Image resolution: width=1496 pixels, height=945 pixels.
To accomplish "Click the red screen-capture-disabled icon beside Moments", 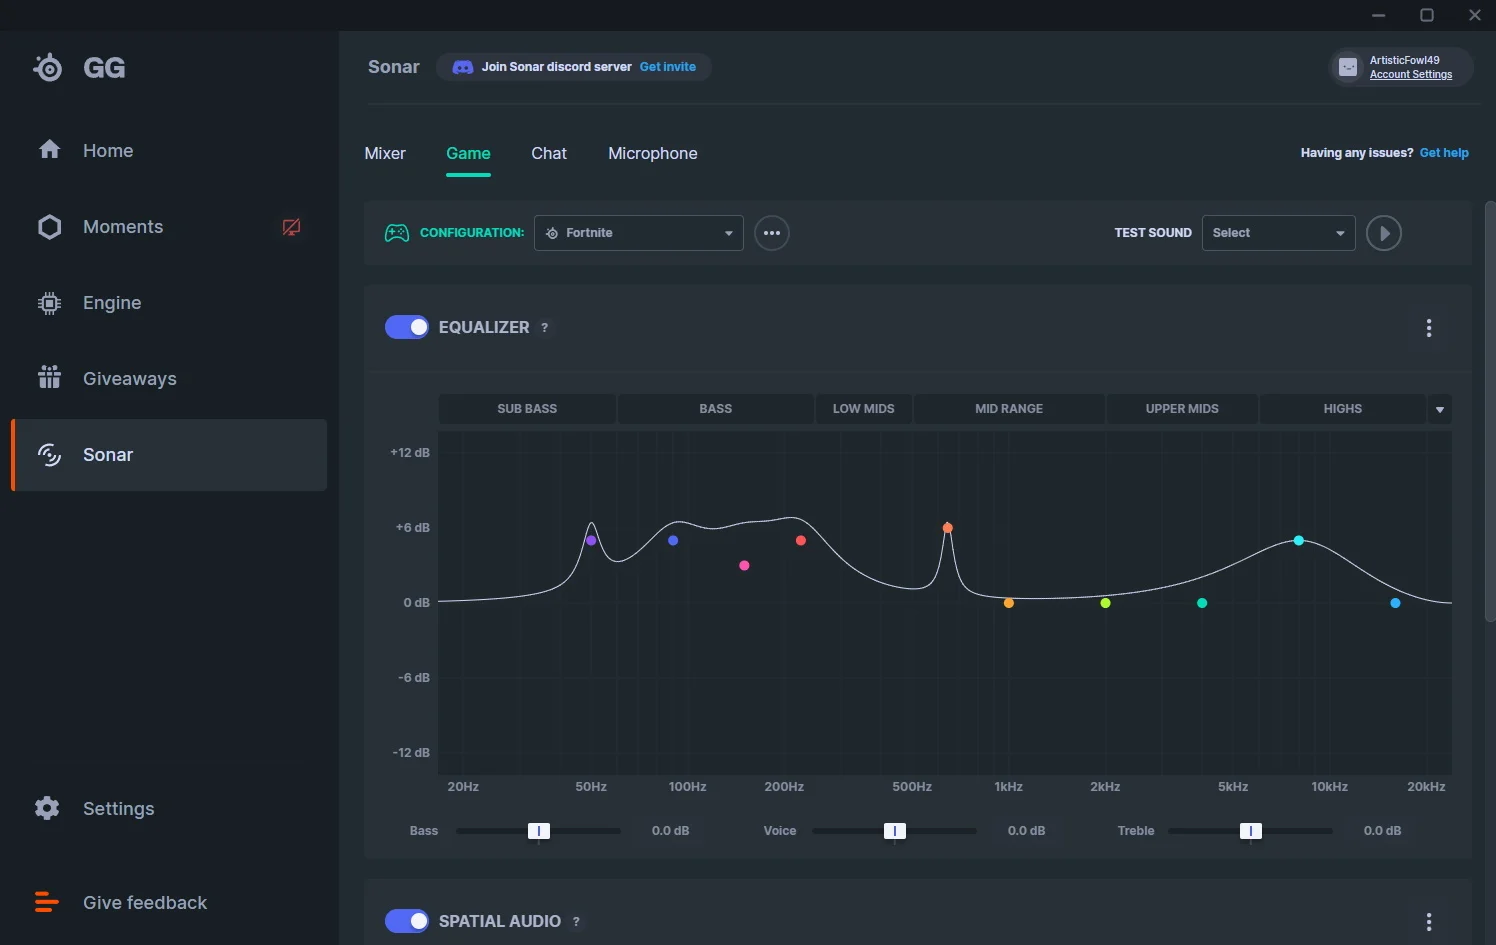I will pyautogui.click(x=291, y=227).
